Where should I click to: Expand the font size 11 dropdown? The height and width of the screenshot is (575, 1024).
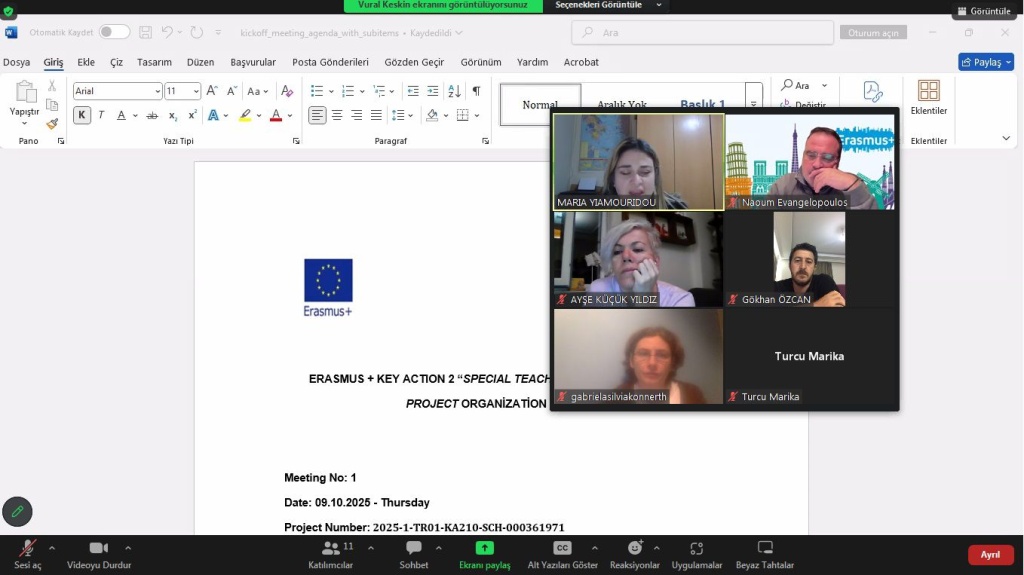(x=196, y=91)
